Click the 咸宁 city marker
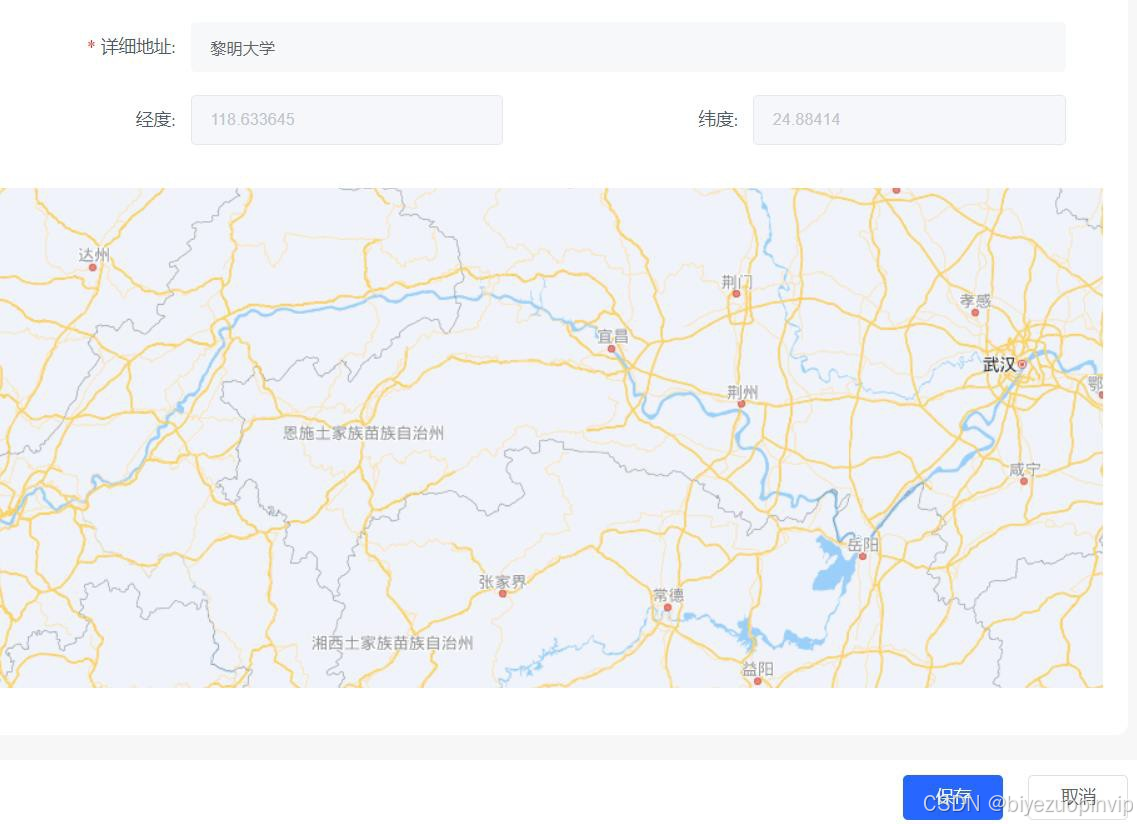Image resolution: width=1137 pixels, height=824 pixels. (1024, 480)
